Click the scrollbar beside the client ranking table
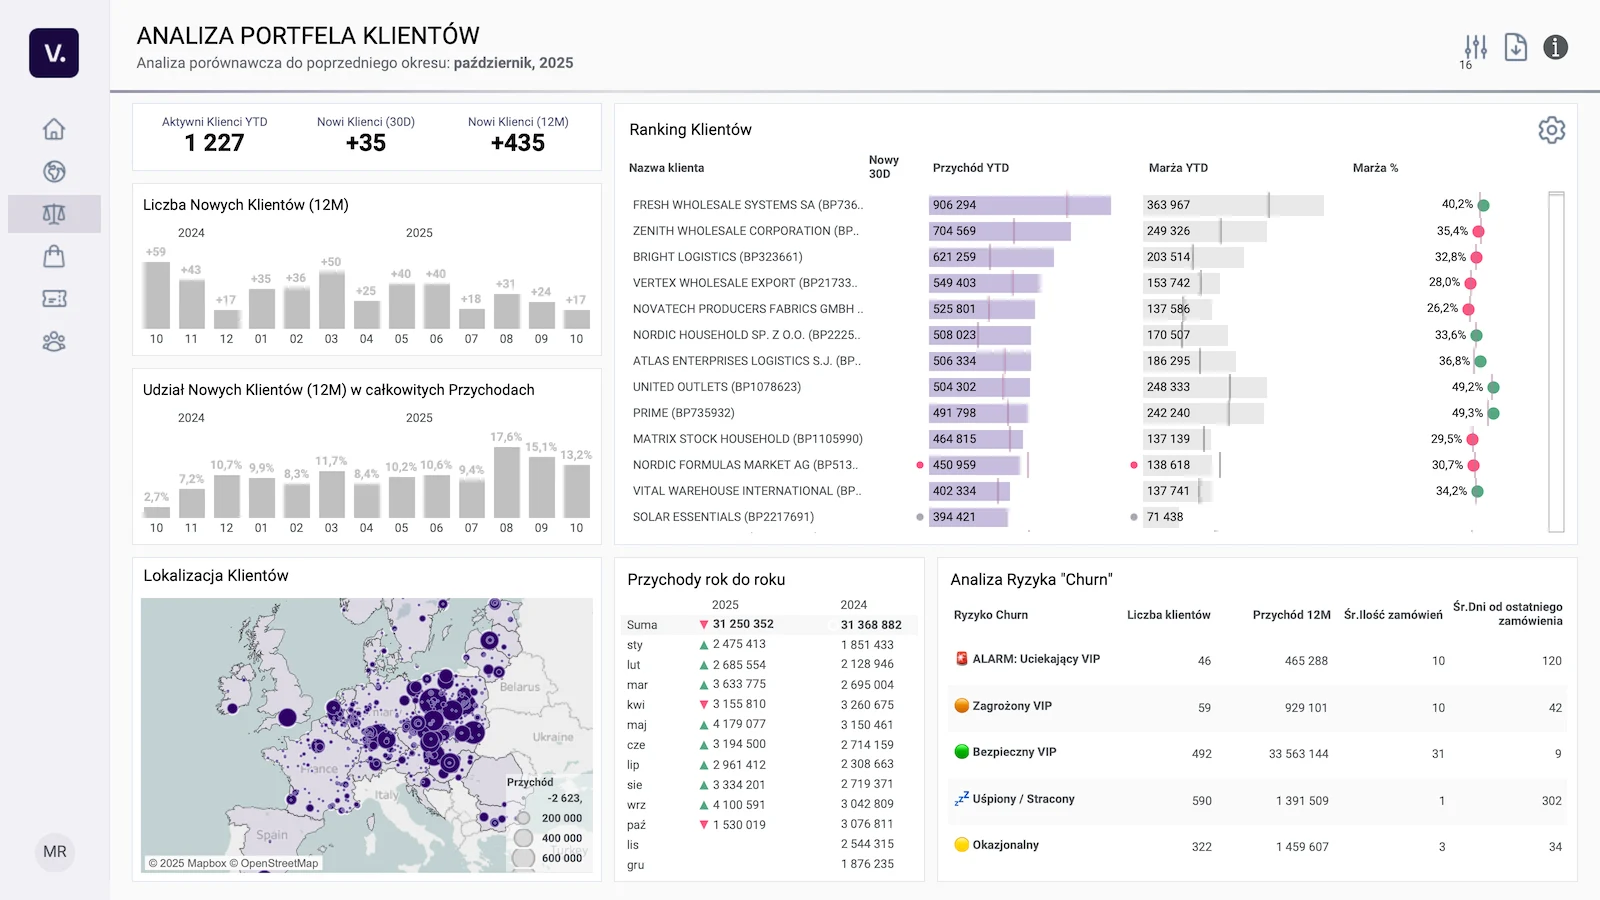Screen dimensions: 1600x900 1553,360
